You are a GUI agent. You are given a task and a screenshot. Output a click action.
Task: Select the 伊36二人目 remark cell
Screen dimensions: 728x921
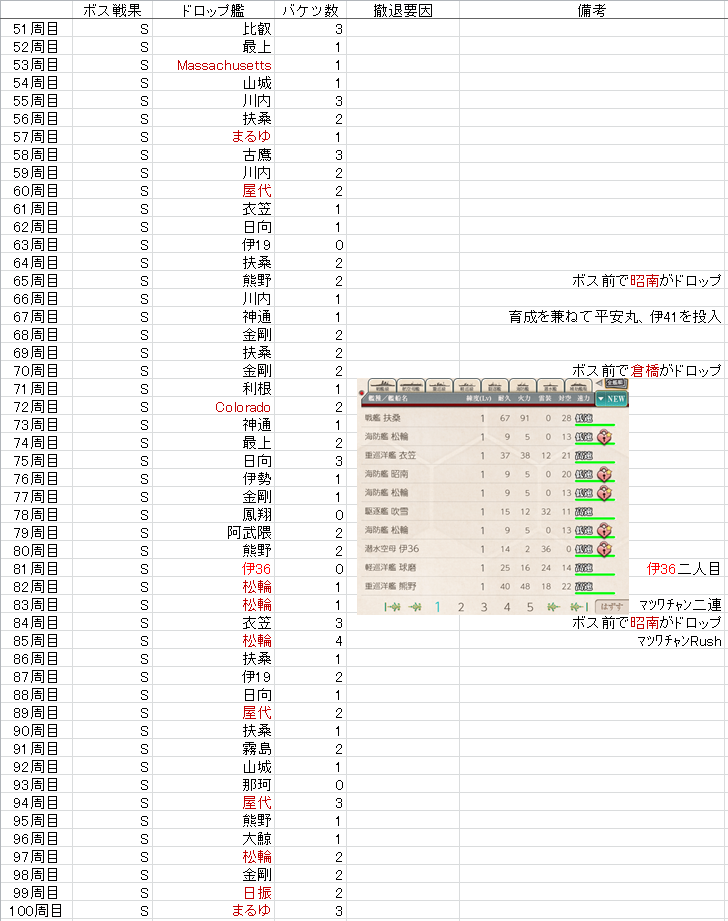click(684, 569)
